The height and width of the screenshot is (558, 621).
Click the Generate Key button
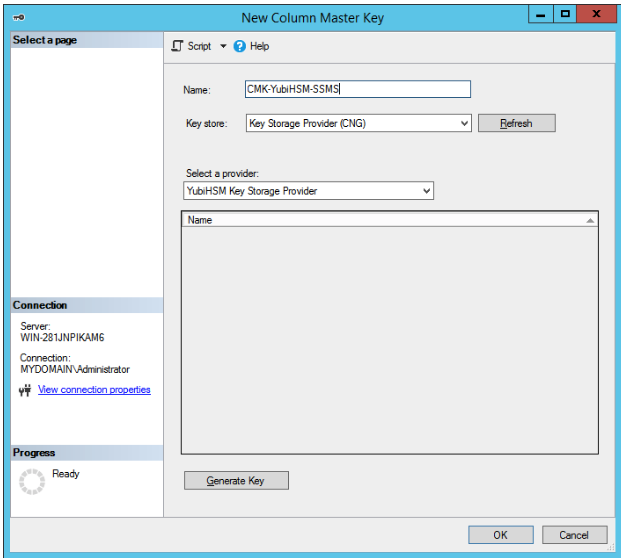tap(236, 480)
